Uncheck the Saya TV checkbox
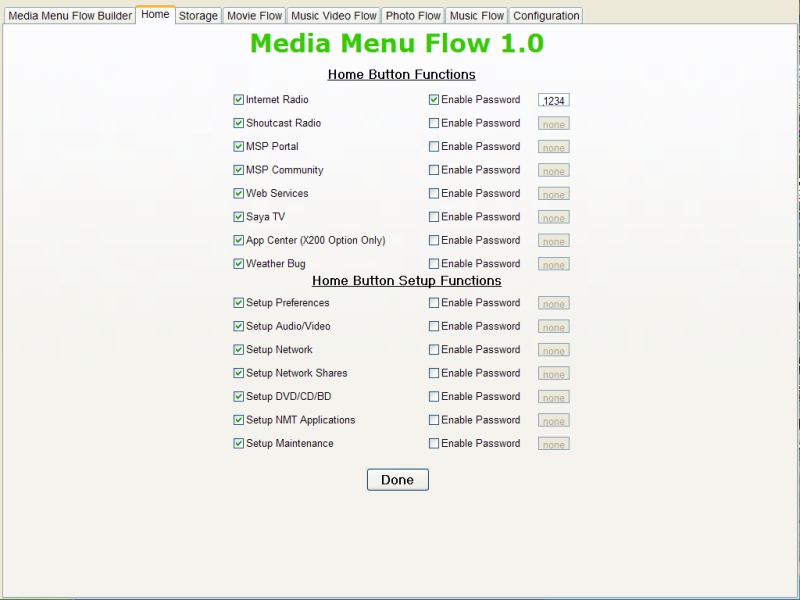This screenshot has width=800, height=600. [239, 217]
